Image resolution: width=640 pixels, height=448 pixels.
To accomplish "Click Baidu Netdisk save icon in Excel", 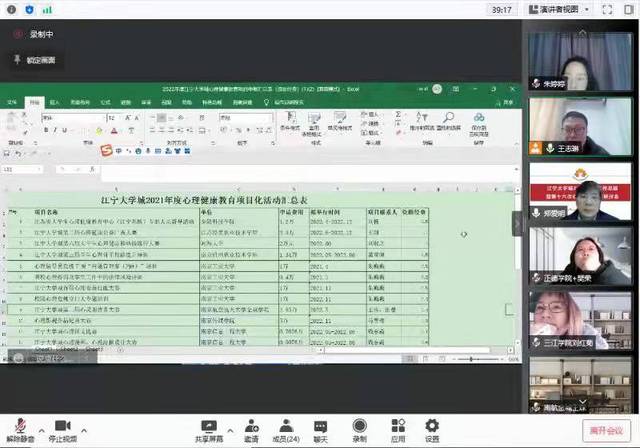I will tap(479, 124).
